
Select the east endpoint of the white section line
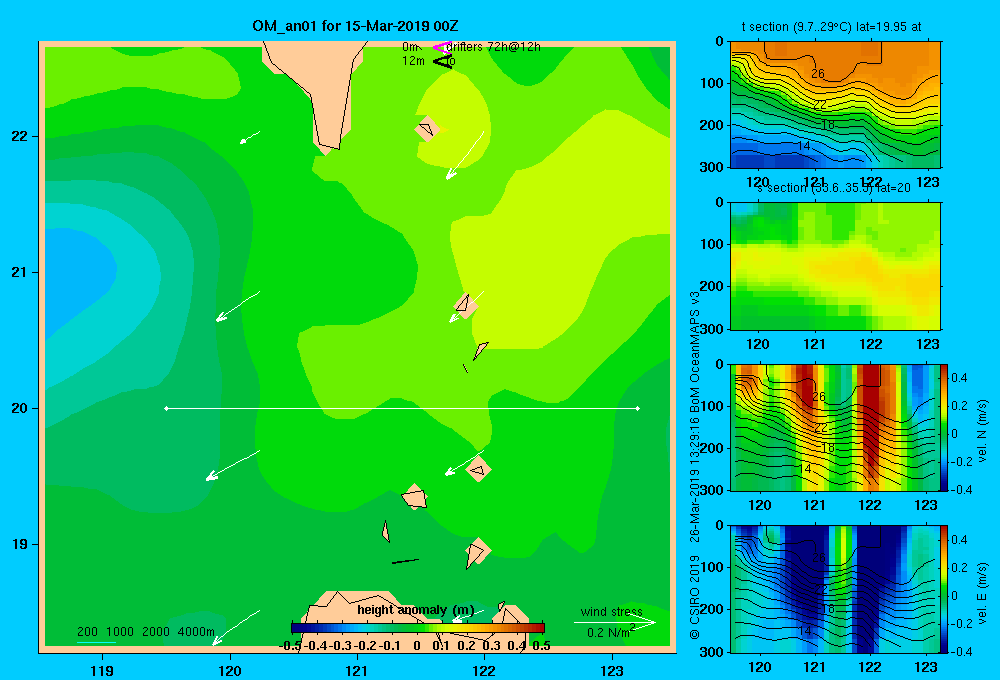(638, 408)
